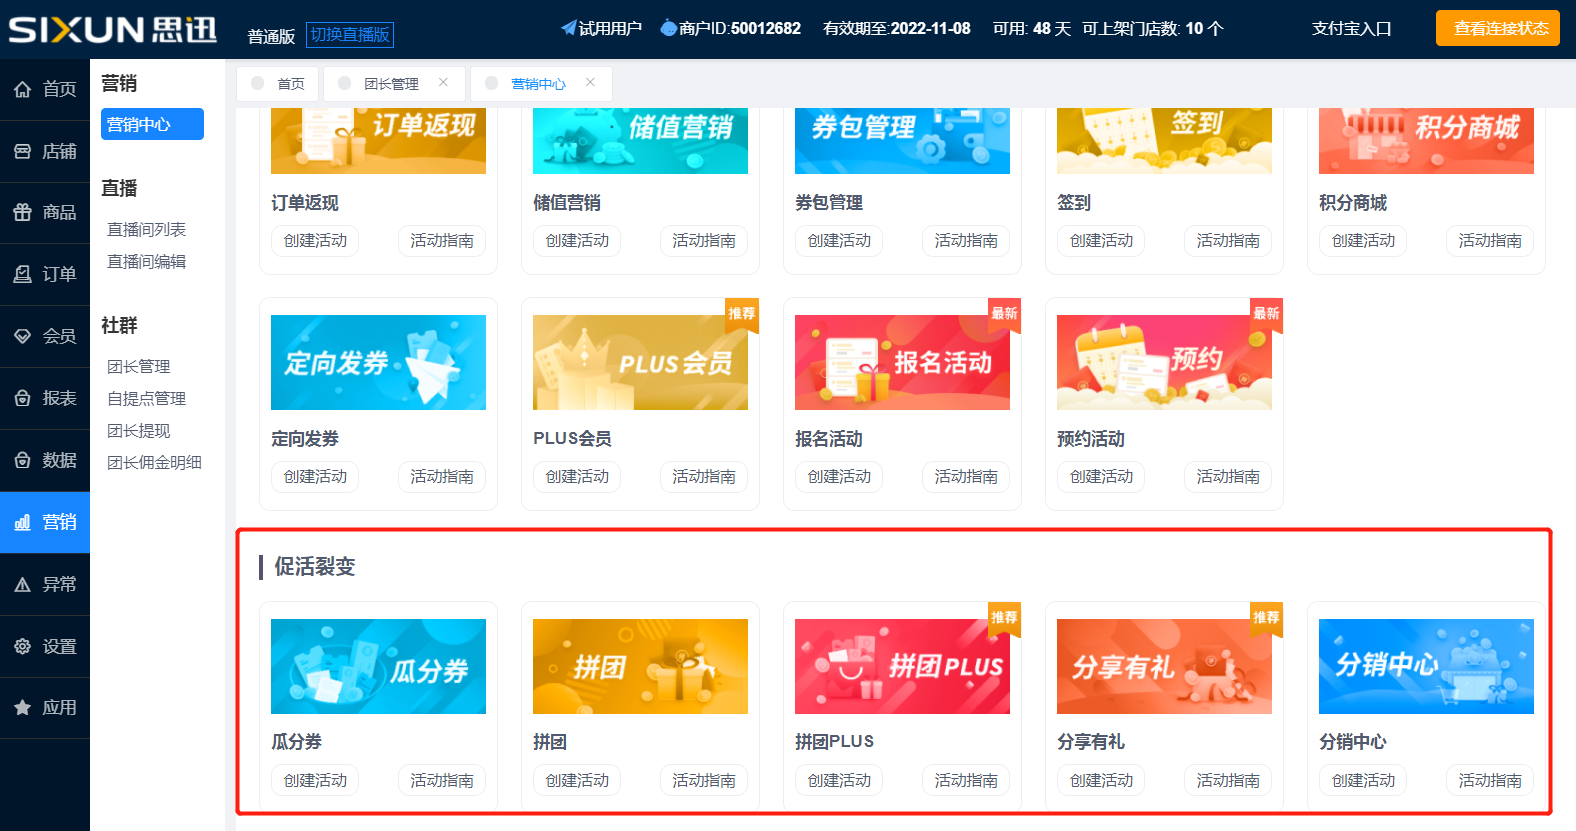The width and height of the screenshot is (1576, 831).
Task: Open the 店铺 store sidebar icon
Action: (x=23, y=152)
